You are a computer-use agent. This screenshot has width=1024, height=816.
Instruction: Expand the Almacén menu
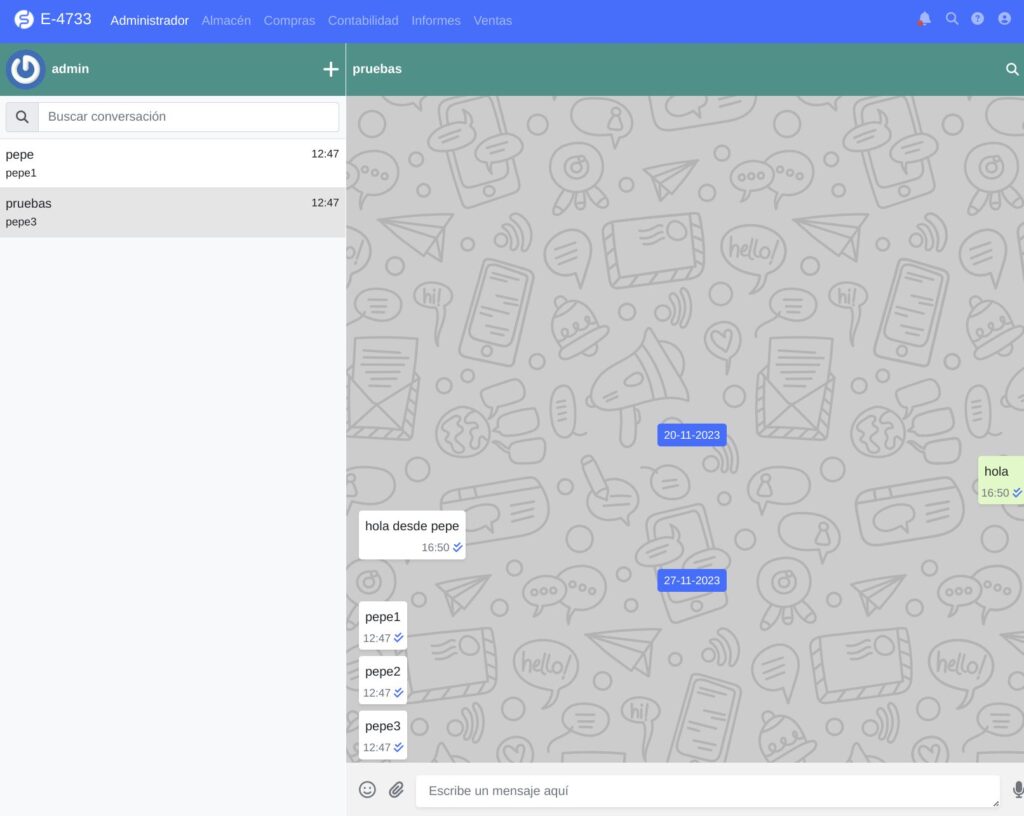tap(226, 20)
